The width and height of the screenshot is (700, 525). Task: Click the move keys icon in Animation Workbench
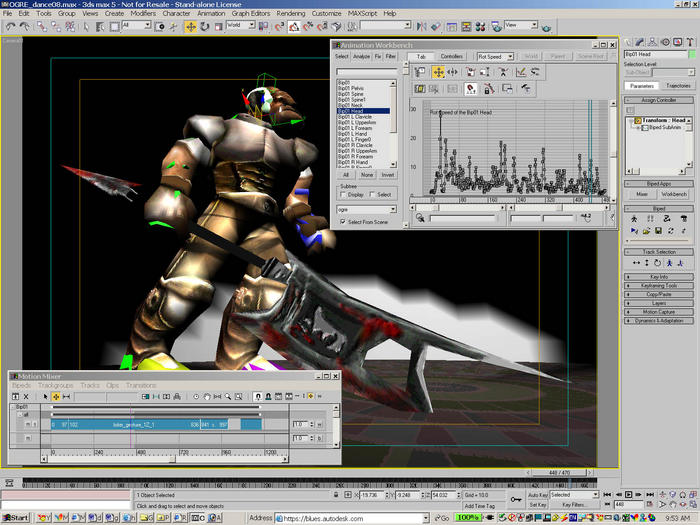[438, 73]
